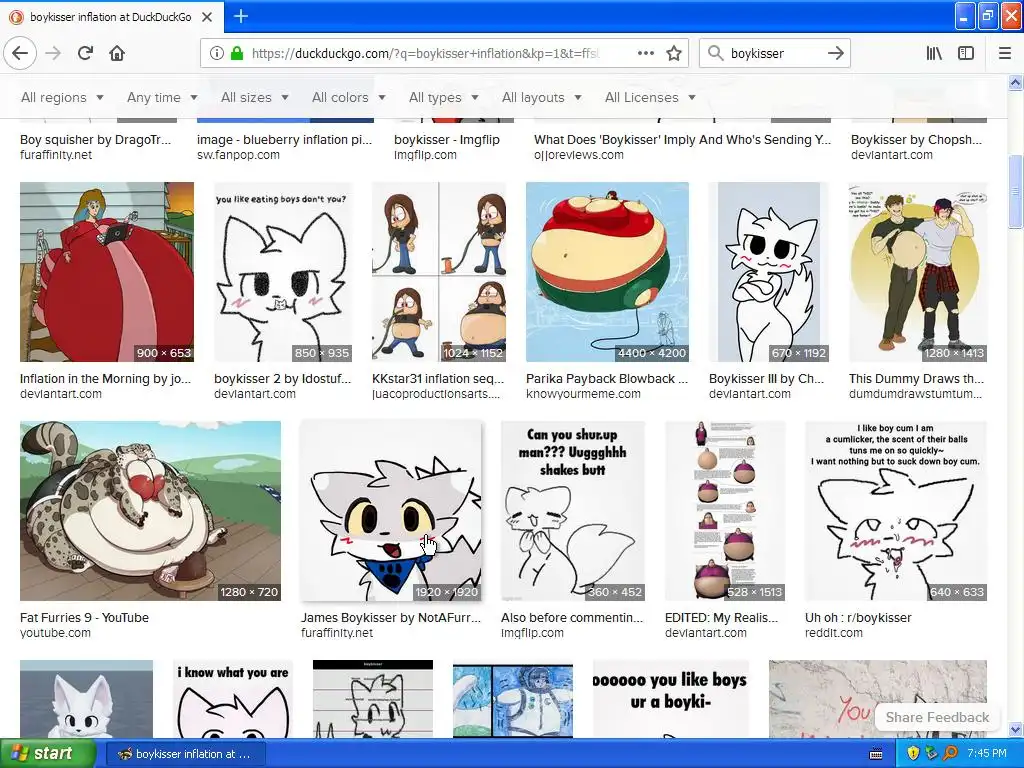Go back to the previous page
Viewport: 1024px width, 768px height.
[20, 53]
